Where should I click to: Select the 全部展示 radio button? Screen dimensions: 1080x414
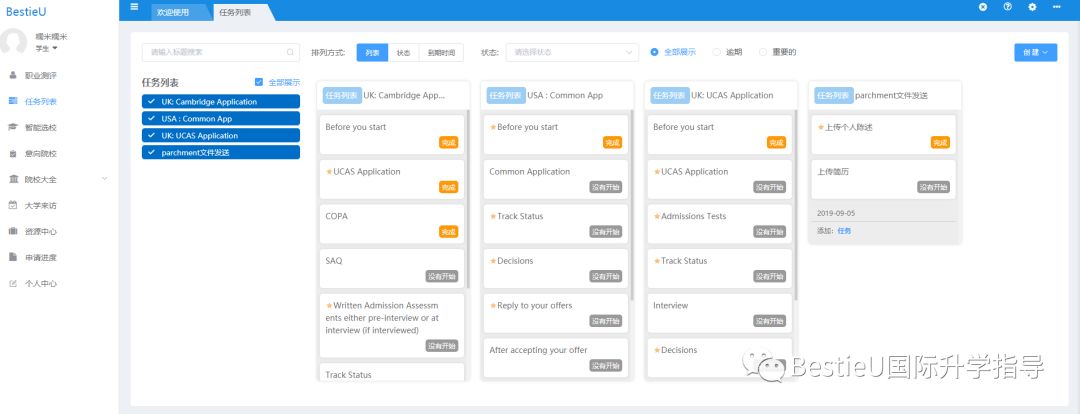click(654, 52)
